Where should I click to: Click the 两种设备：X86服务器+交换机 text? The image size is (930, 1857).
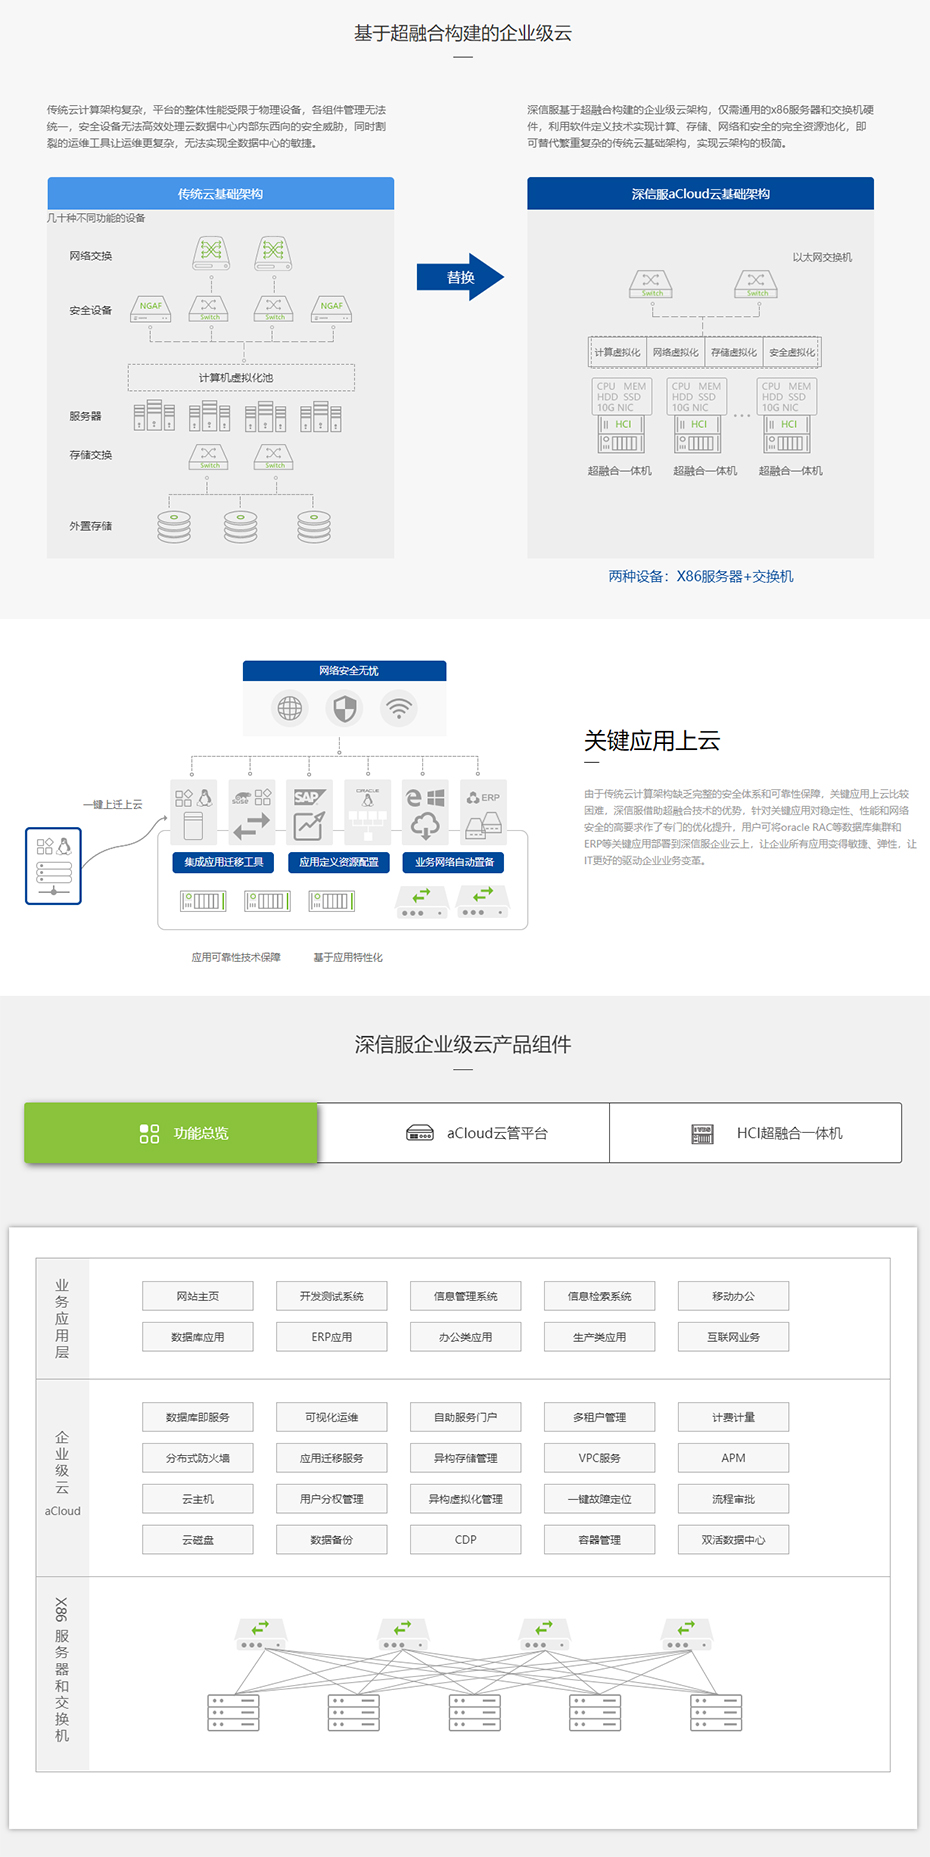pyautogui.click(x=701, y=576)
